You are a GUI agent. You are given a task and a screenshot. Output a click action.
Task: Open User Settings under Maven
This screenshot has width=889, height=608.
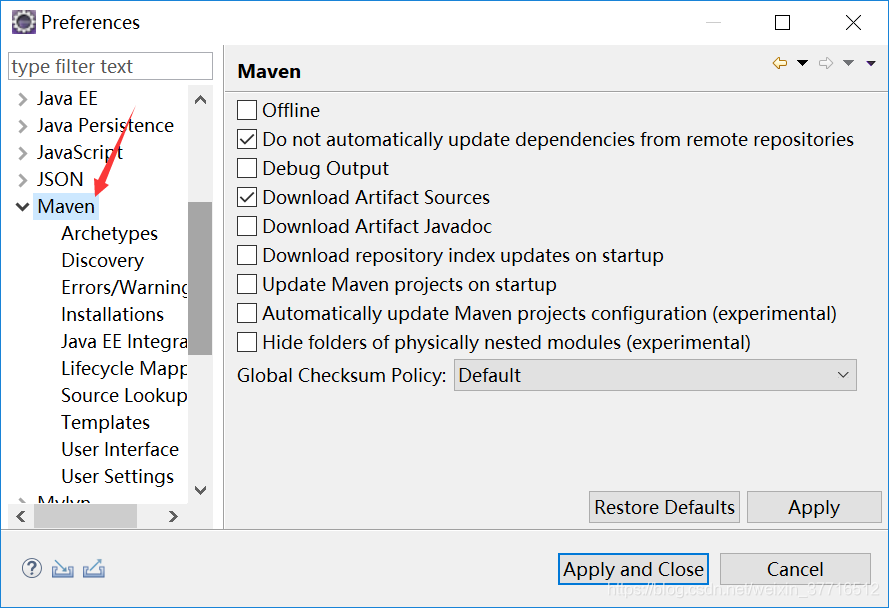pos(117,476)
